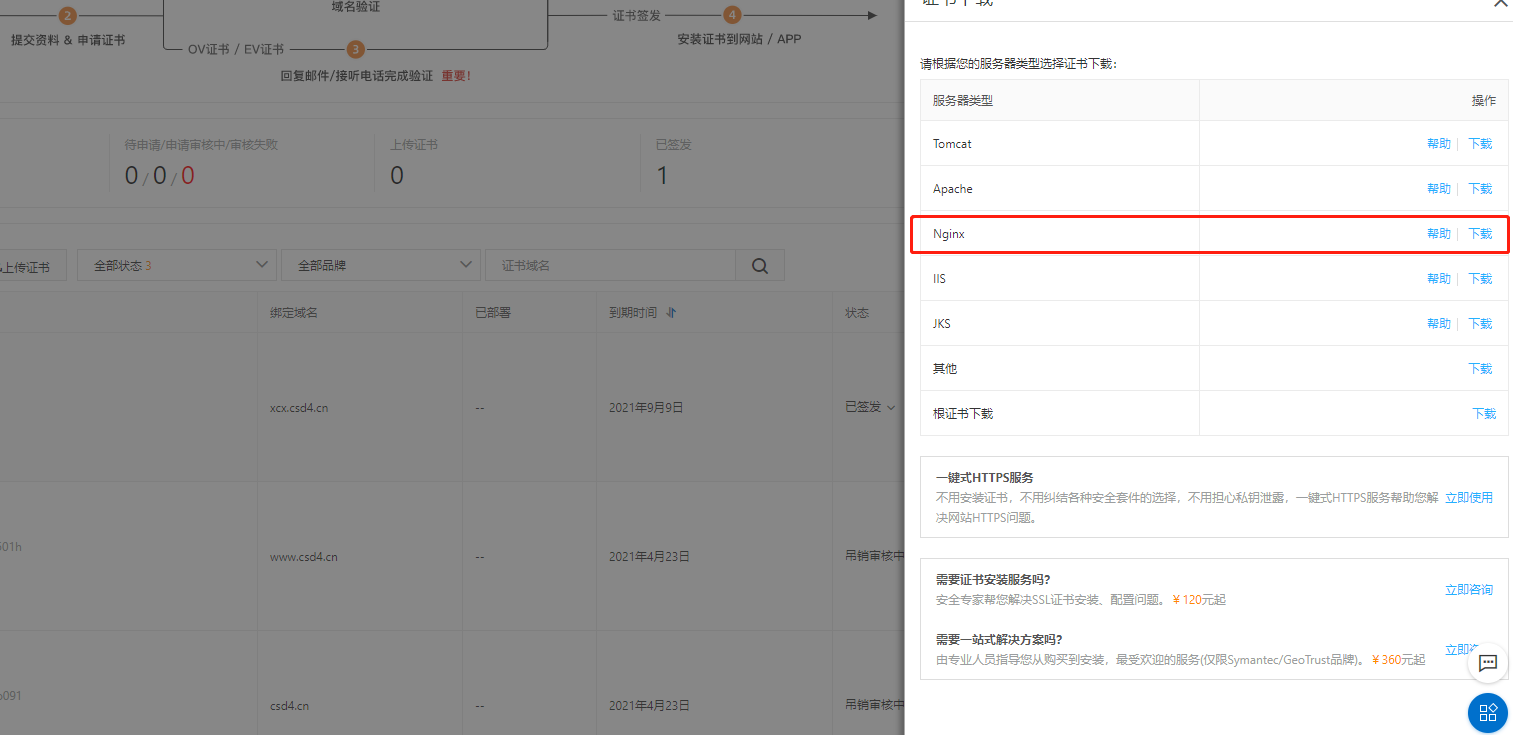
Task: Open the customer service chat bubble icon
Action: coord(1487,663)
